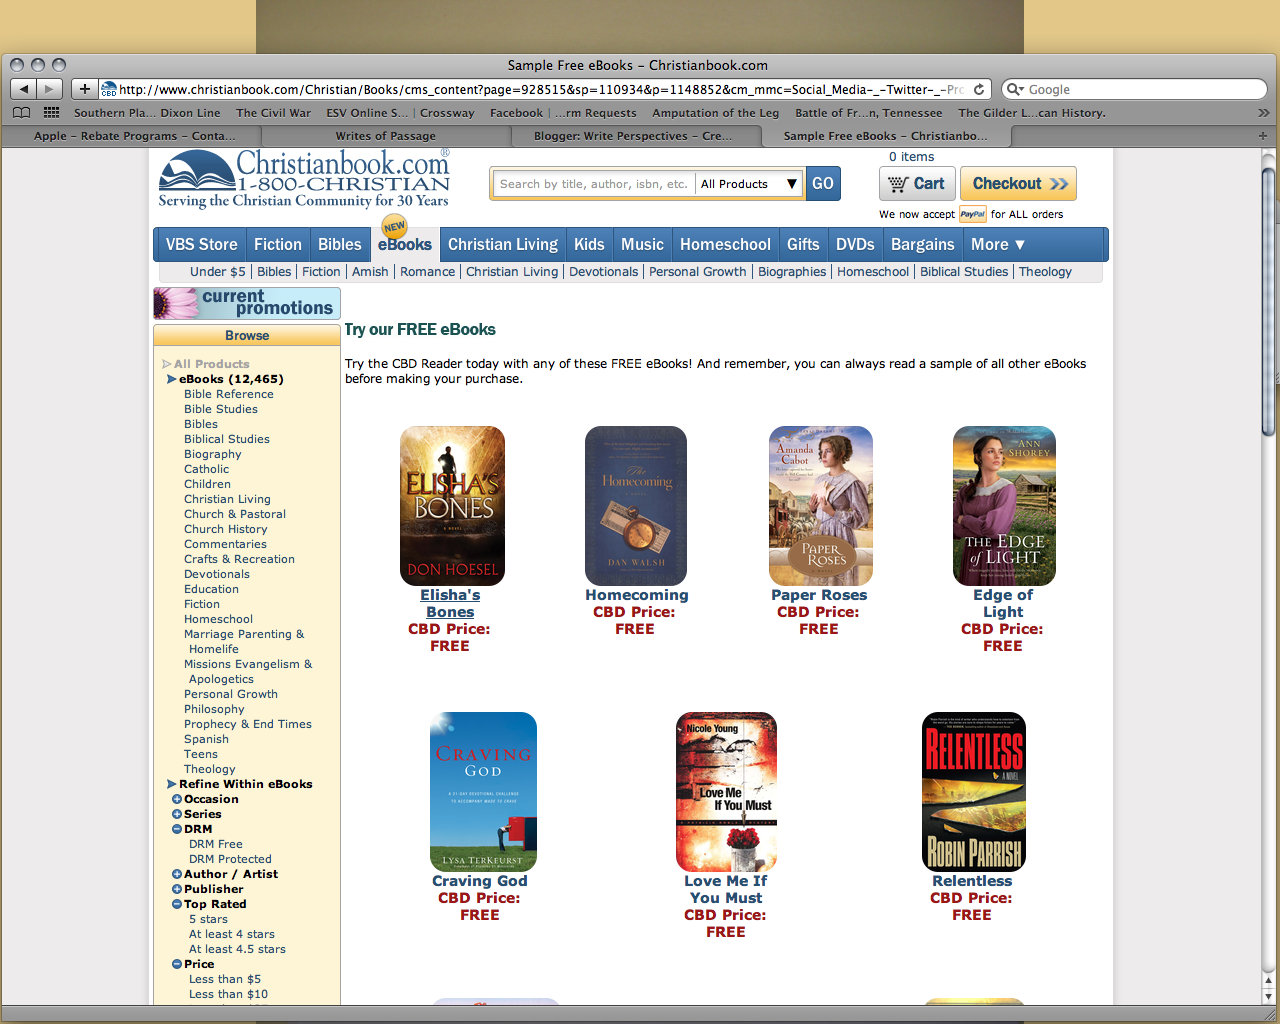Open the VBS Store navigation tab
Viewport: 1280px width, 1024px height.
202,244
